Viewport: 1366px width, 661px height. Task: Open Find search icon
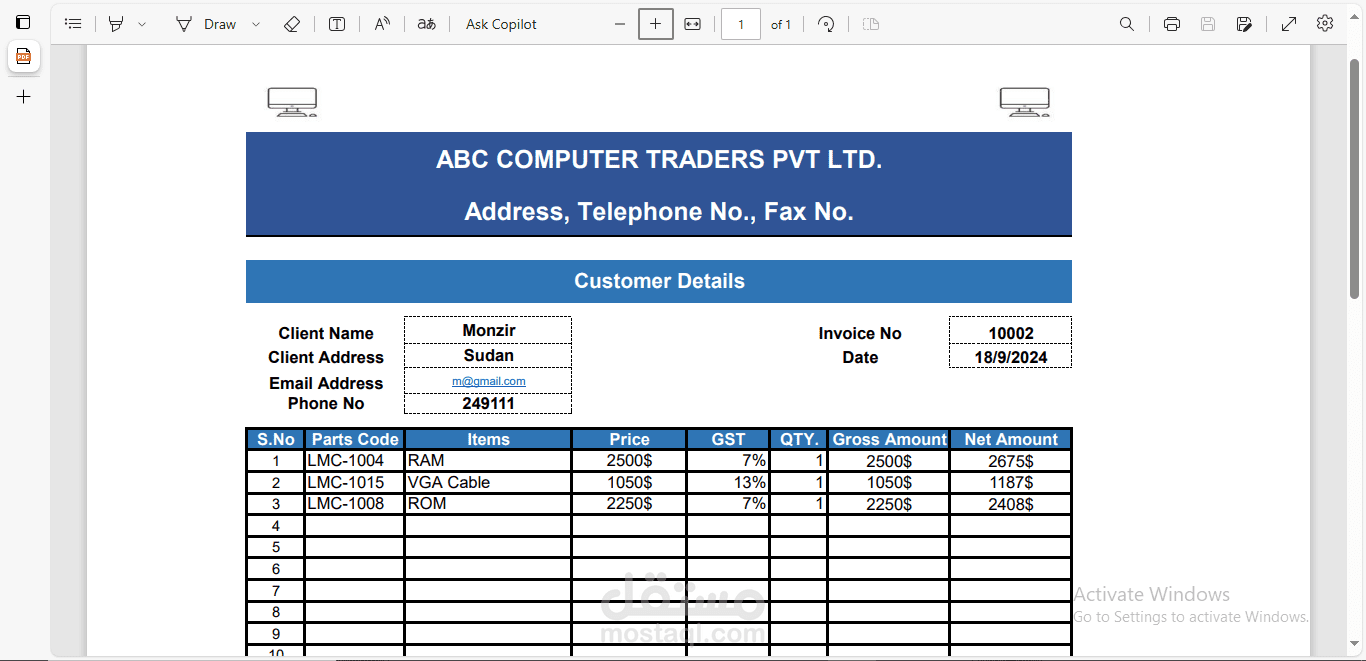[1127, 24]
